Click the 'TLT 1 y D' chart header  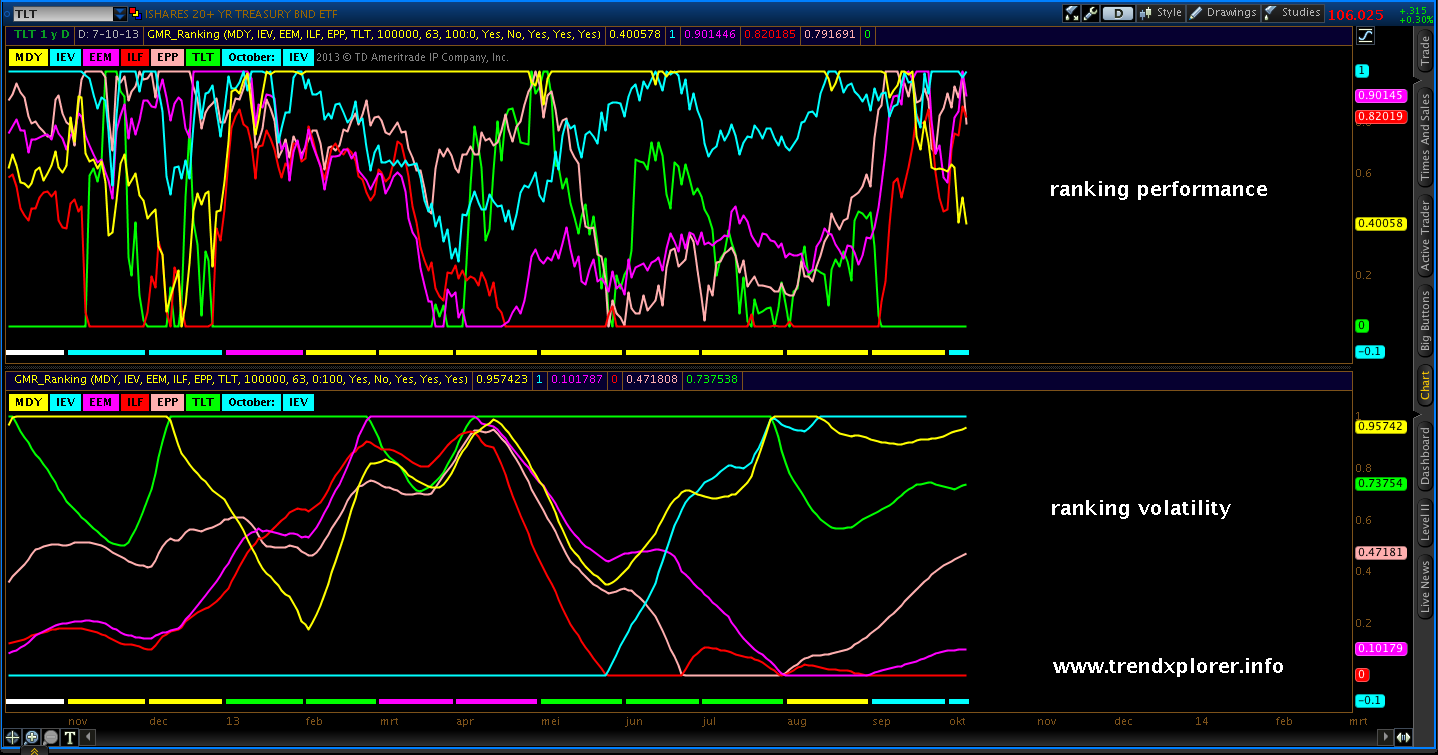[40, 34]
